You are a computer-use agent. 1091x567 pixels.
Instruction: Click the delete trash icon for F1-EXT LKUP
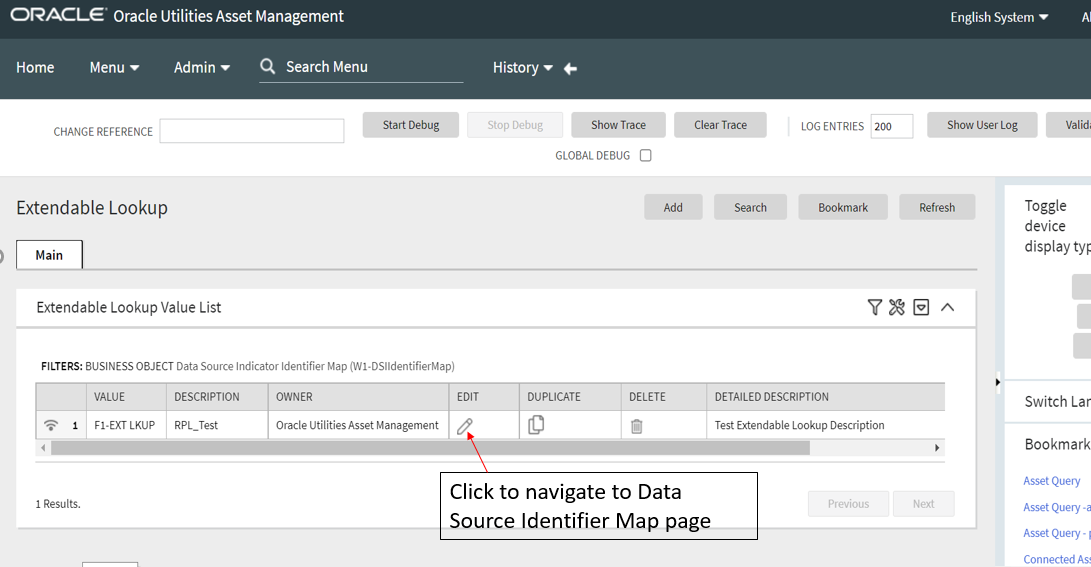[637, 426]
